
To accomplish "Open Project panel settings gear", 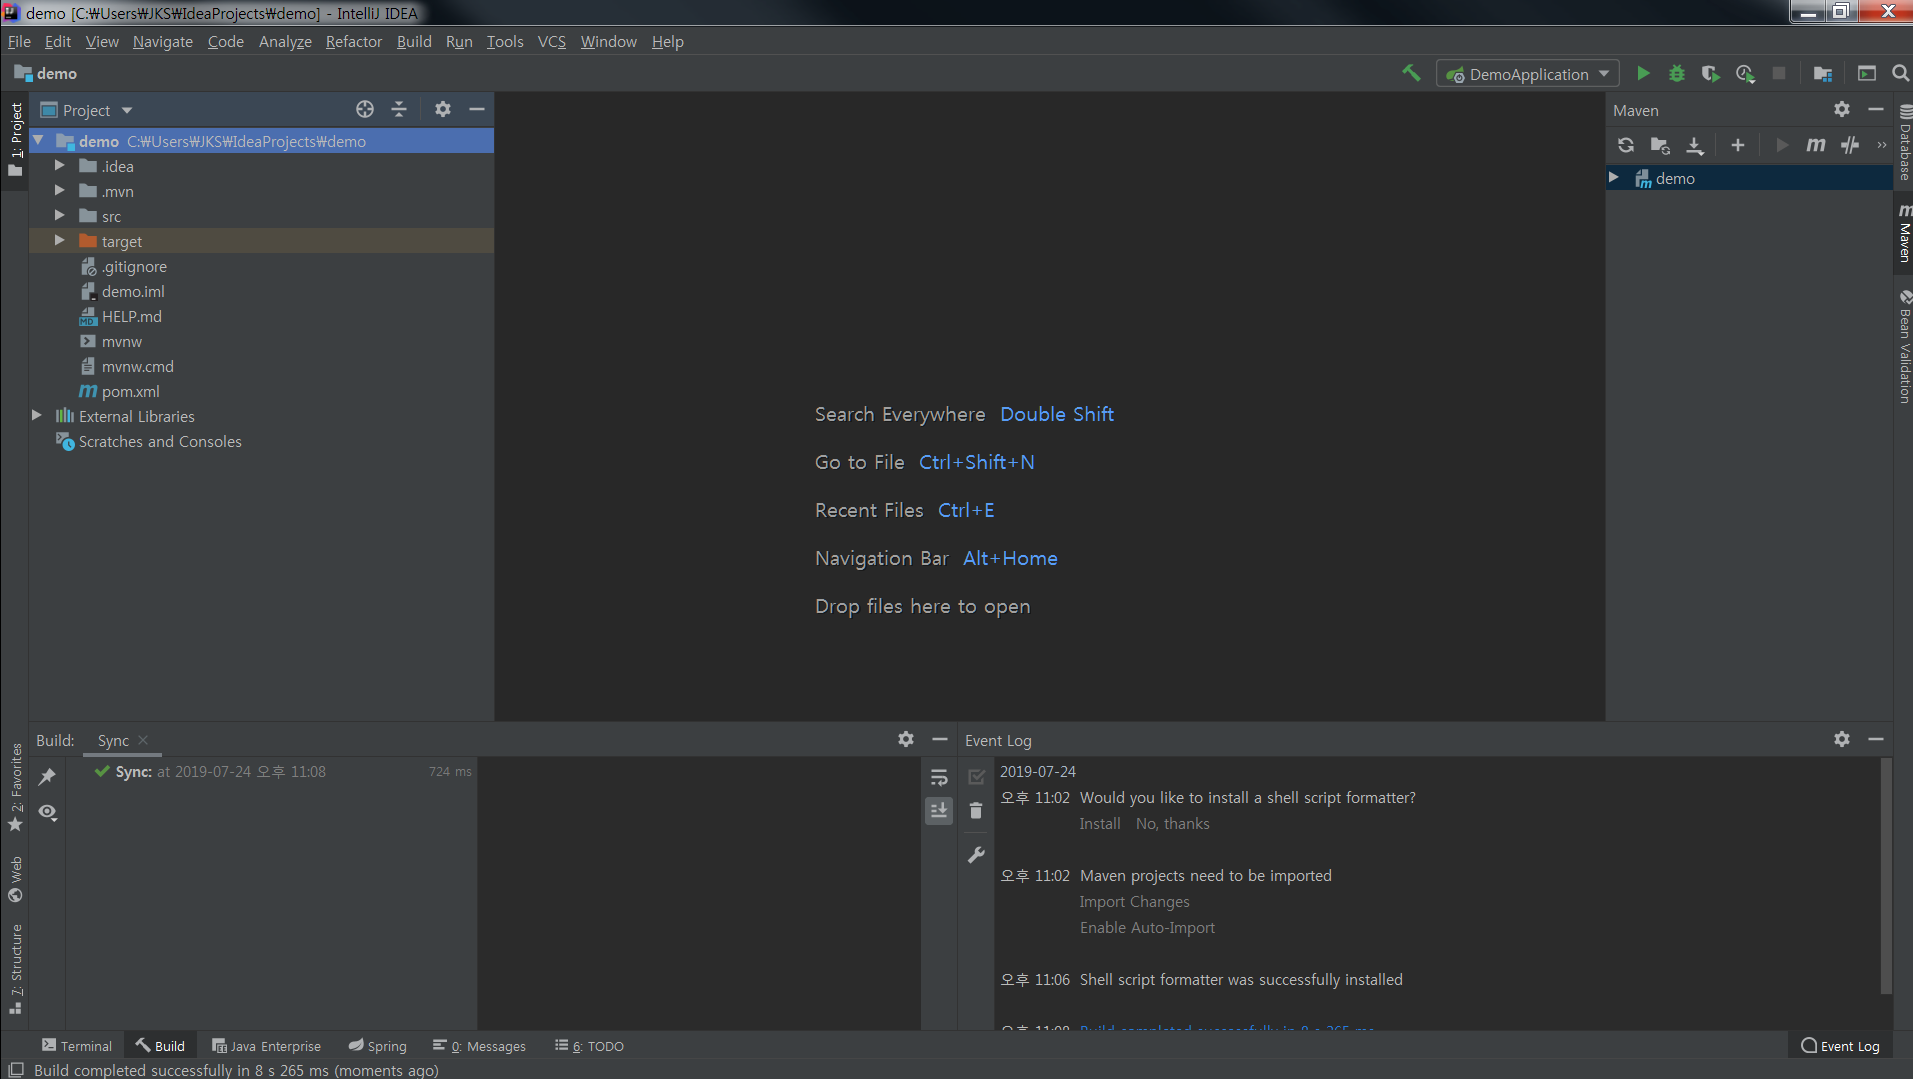I will (x=443, y=109).
